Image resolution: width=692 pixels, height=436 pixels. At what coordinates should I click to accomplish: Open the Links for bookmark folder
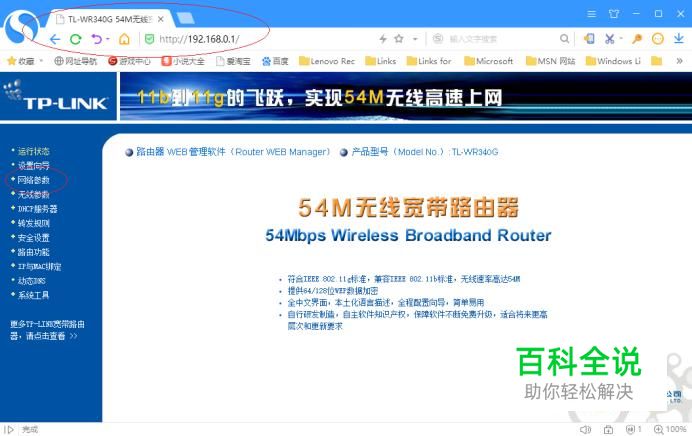point(429,61)
